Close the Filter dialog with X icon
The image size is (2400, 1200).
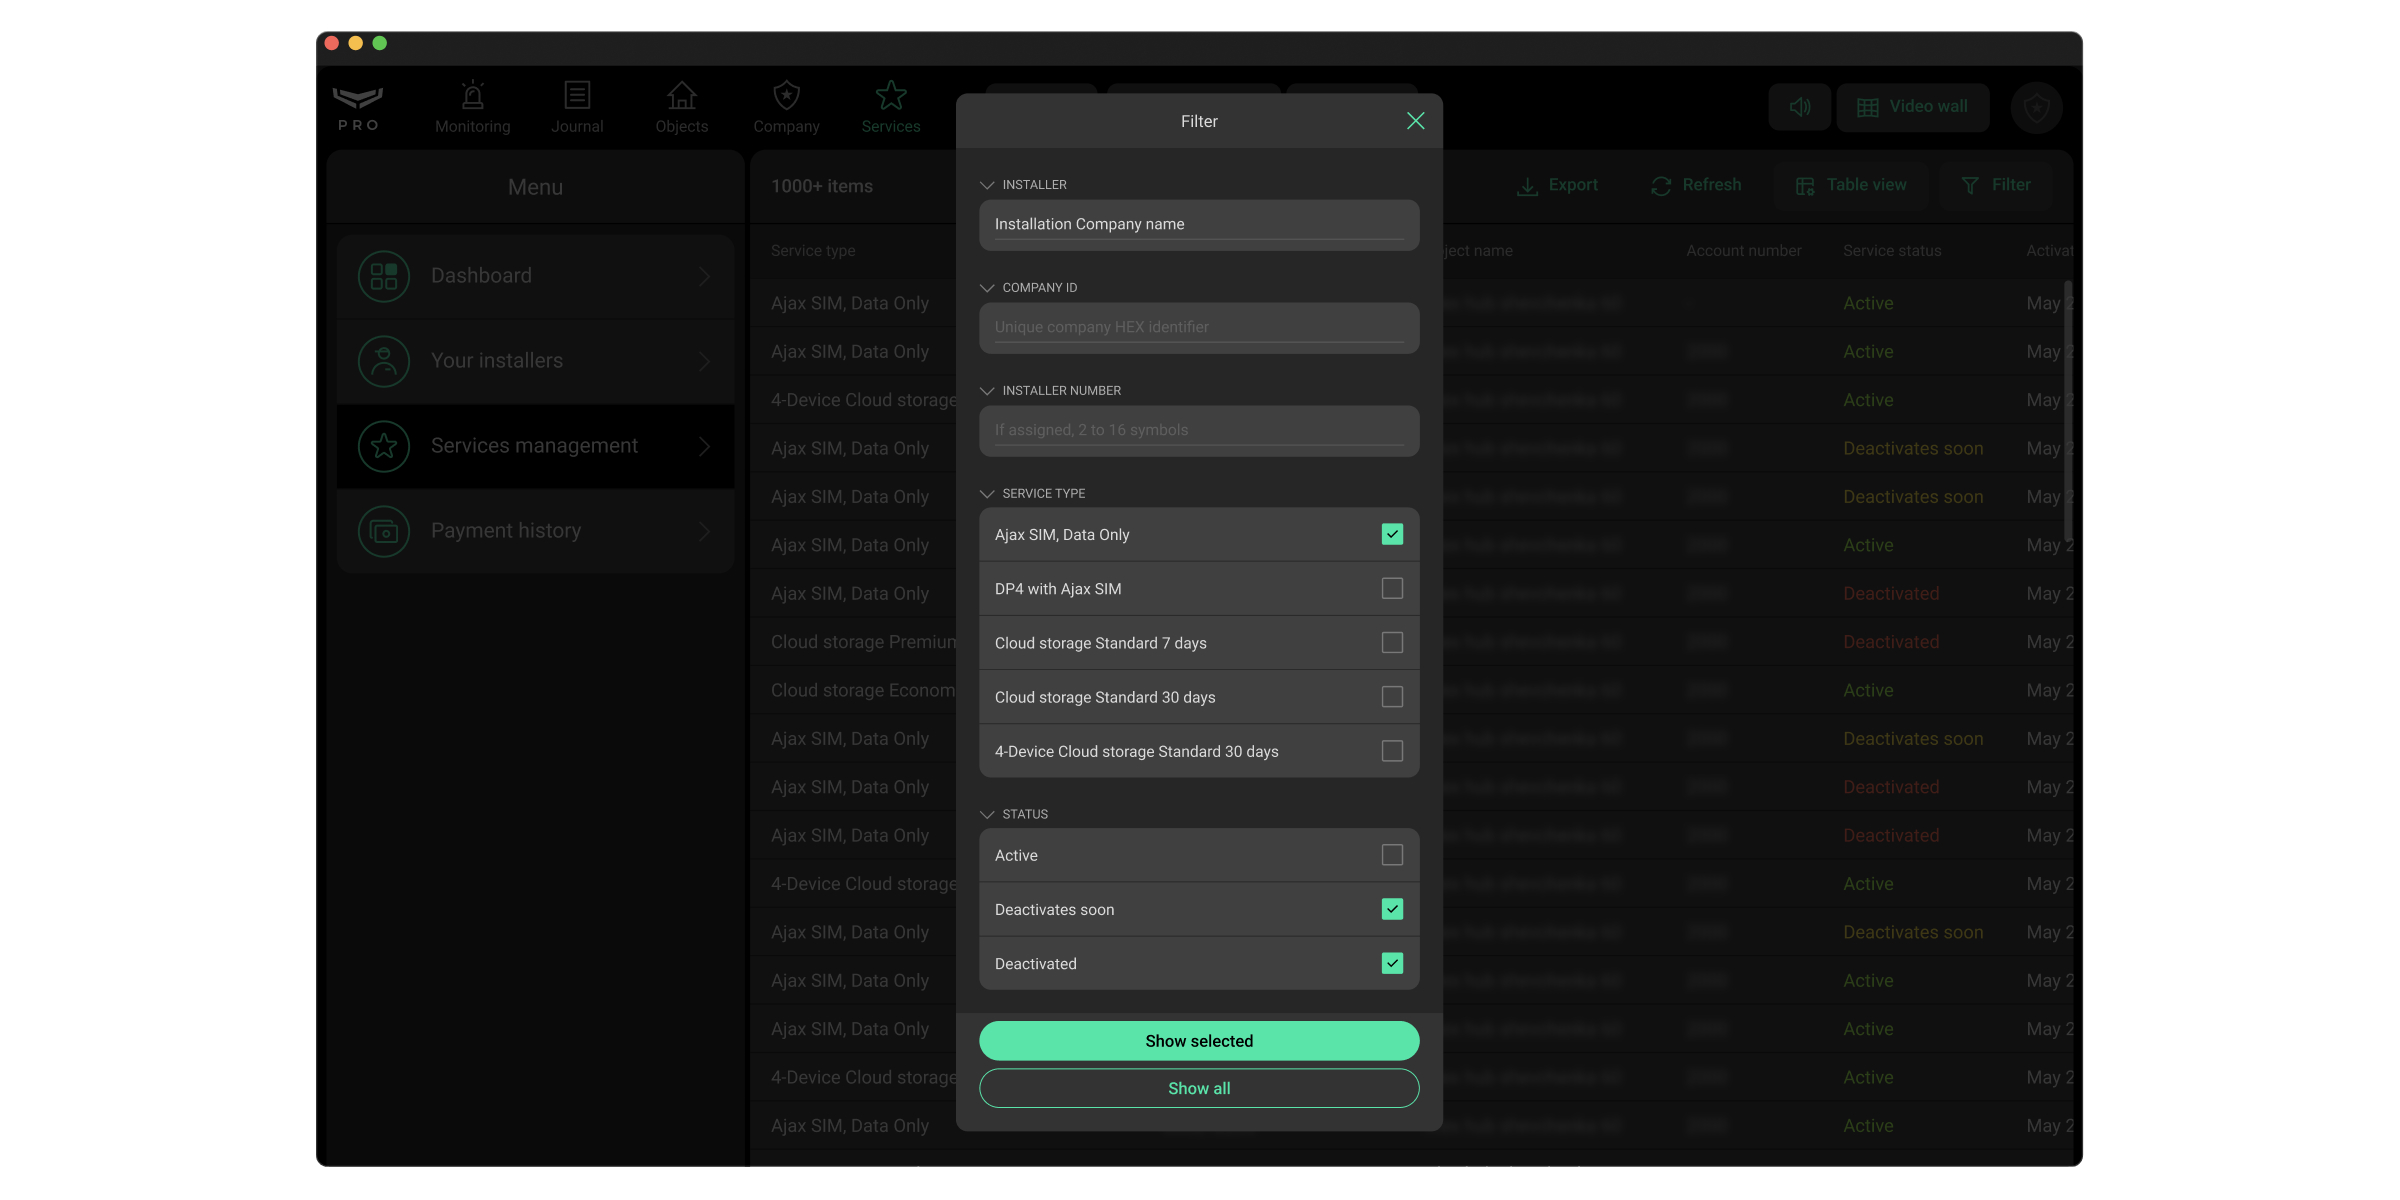pyautogui.click(x=1415, y=121)
